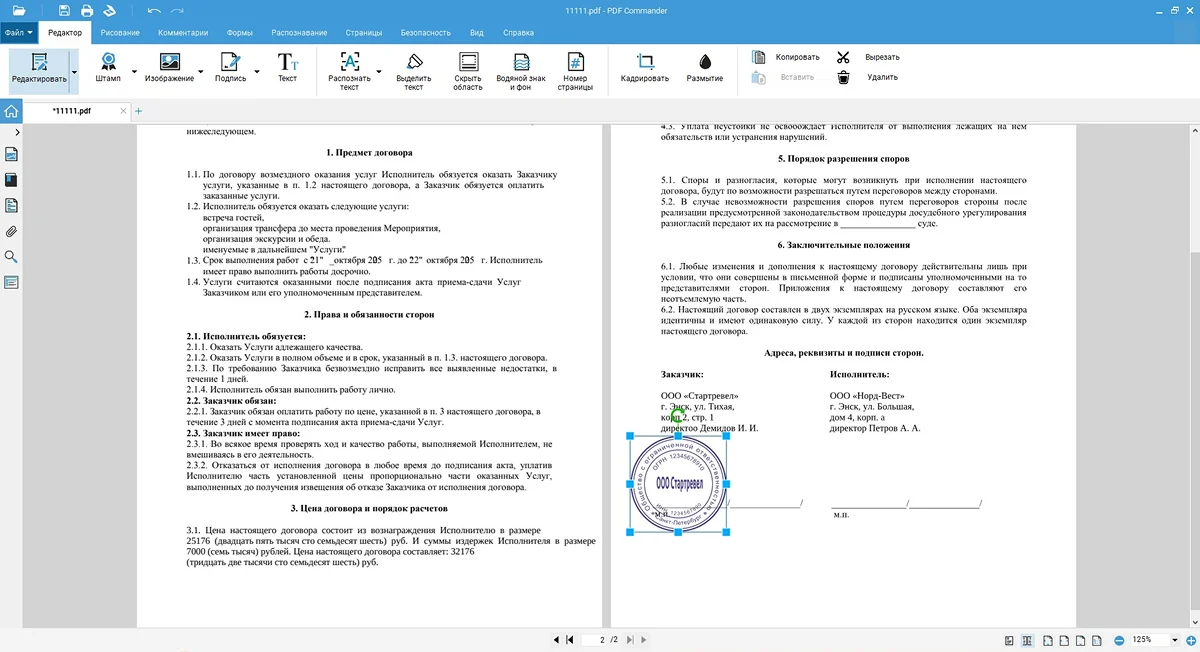Insert page numbers with Номер страницы
Viewport: 1200px width, 652px height.
point(575,70)
